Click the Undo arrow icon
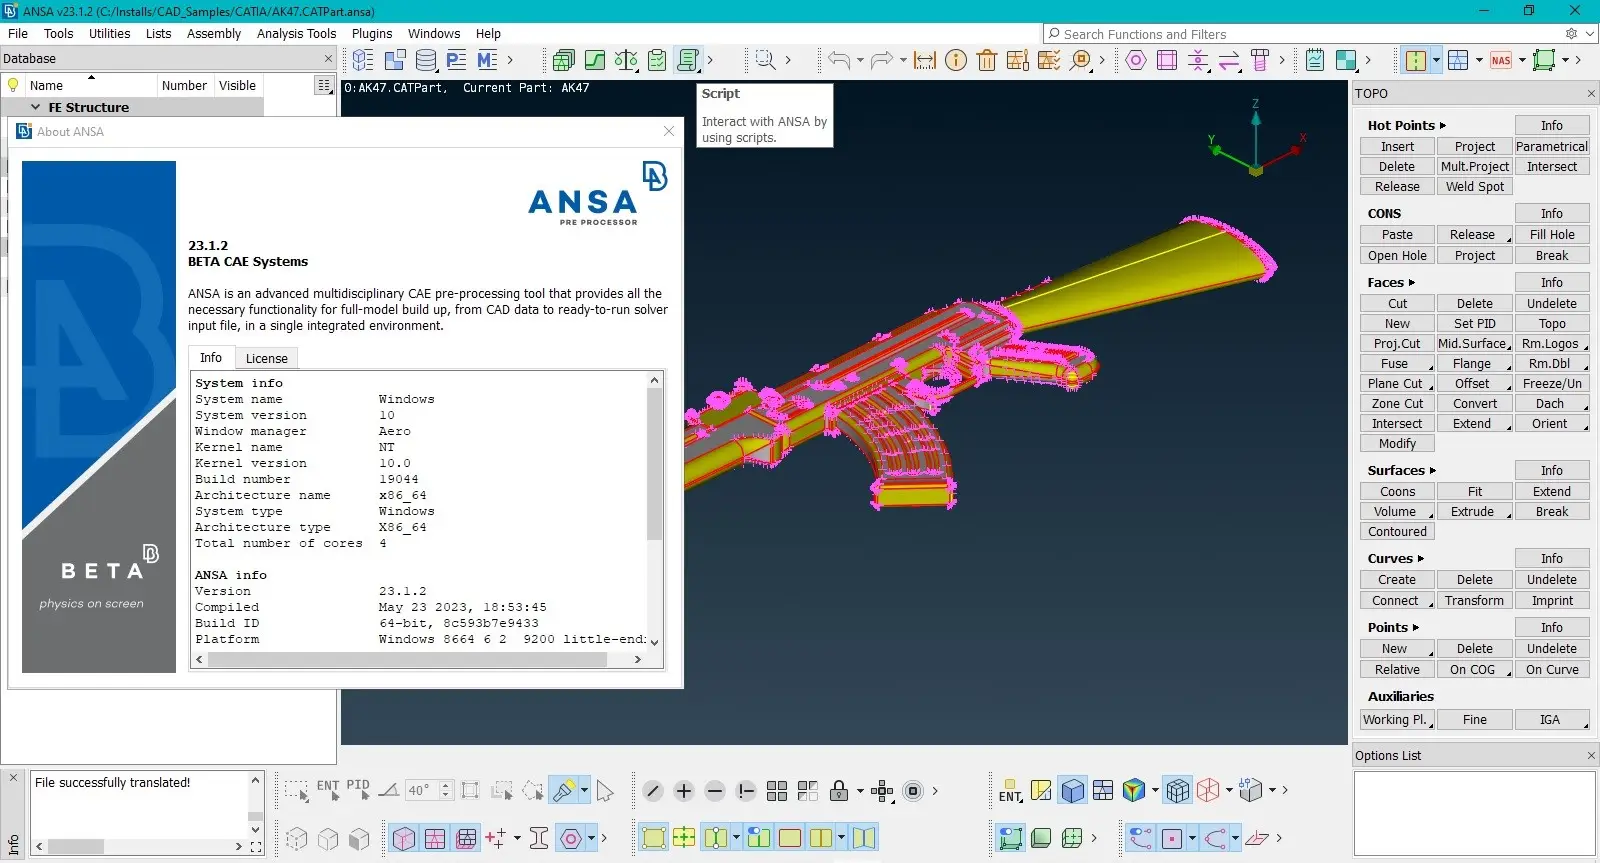1600x863 pixels. coord(838,60)
